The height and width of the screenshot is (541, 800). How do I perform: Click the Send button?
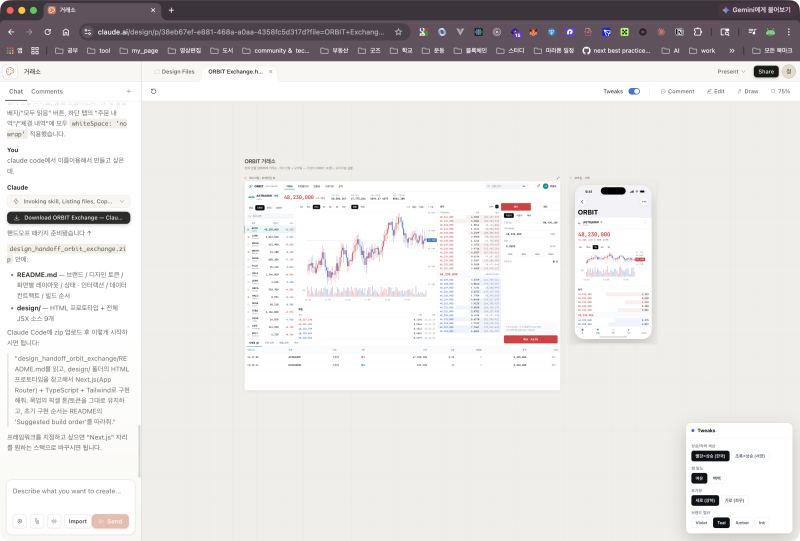point(110,521)
